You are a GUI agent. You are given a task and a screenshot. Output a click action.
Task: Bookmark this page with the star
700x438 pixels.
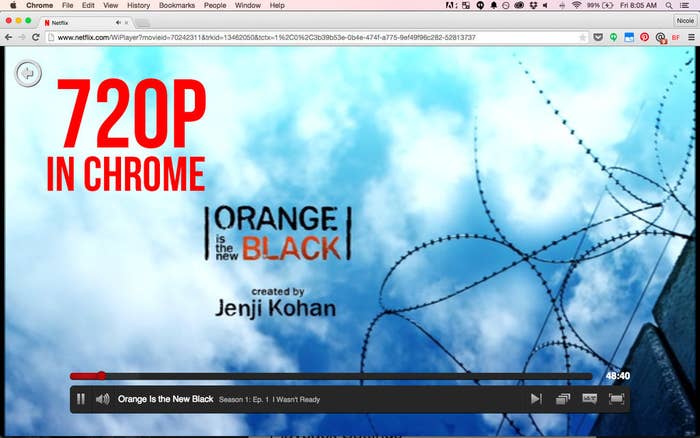click(x=583, y=38)
